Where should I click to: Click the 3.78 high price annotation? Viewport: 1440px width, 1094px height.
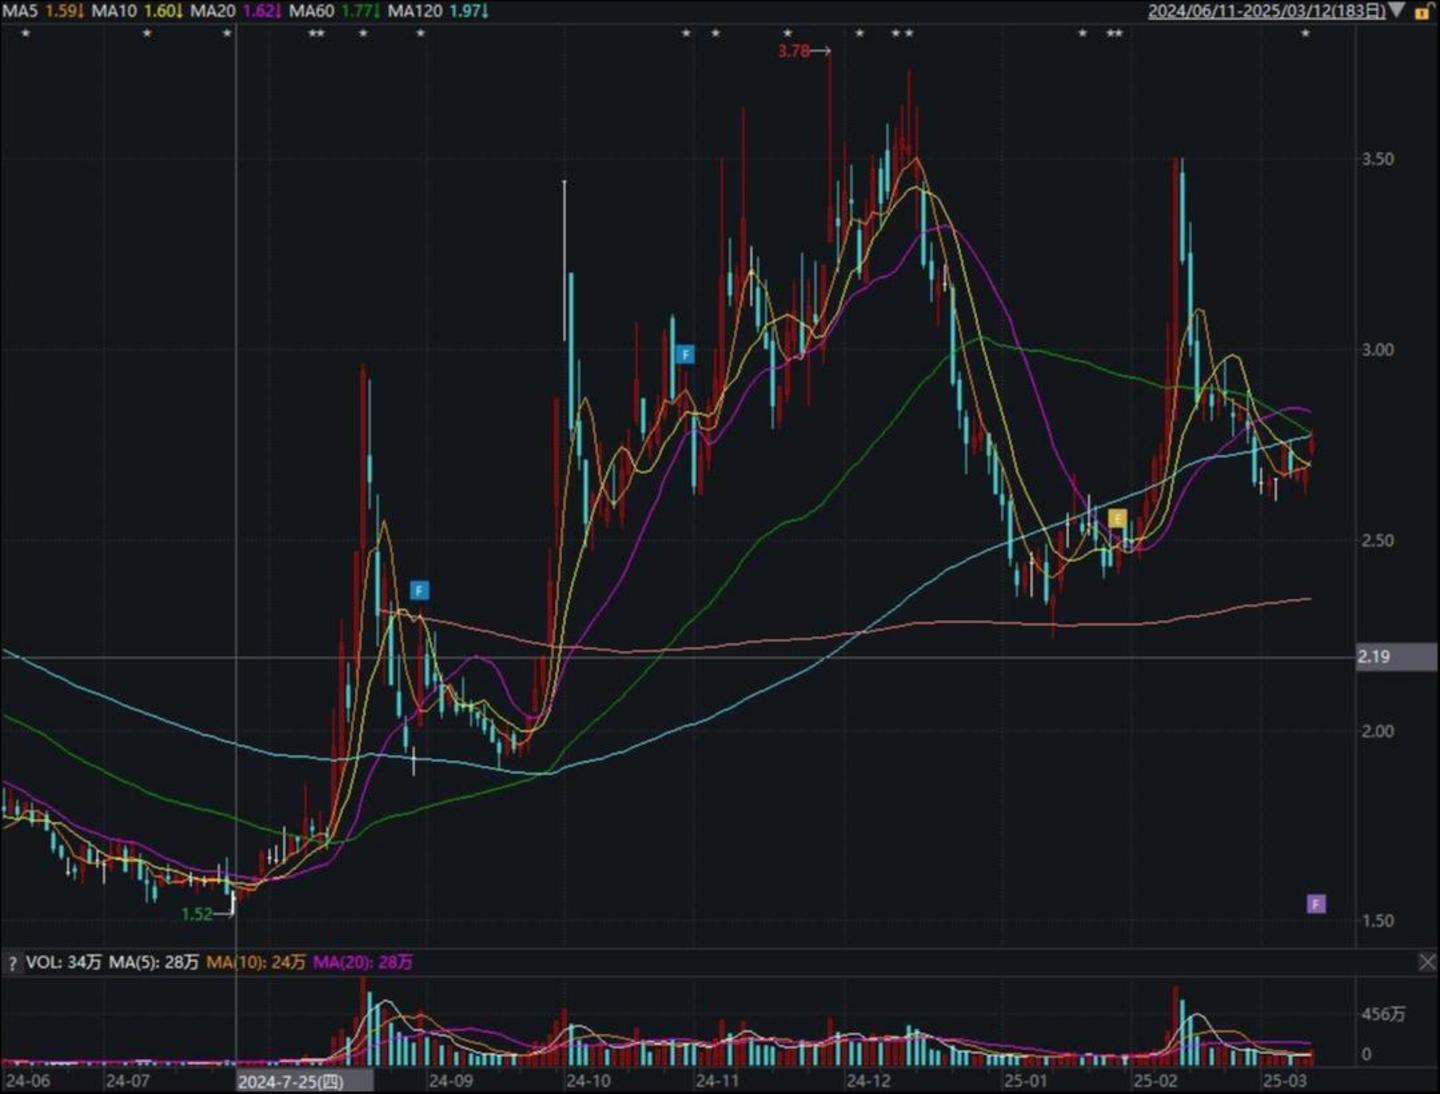click(793, 51)
